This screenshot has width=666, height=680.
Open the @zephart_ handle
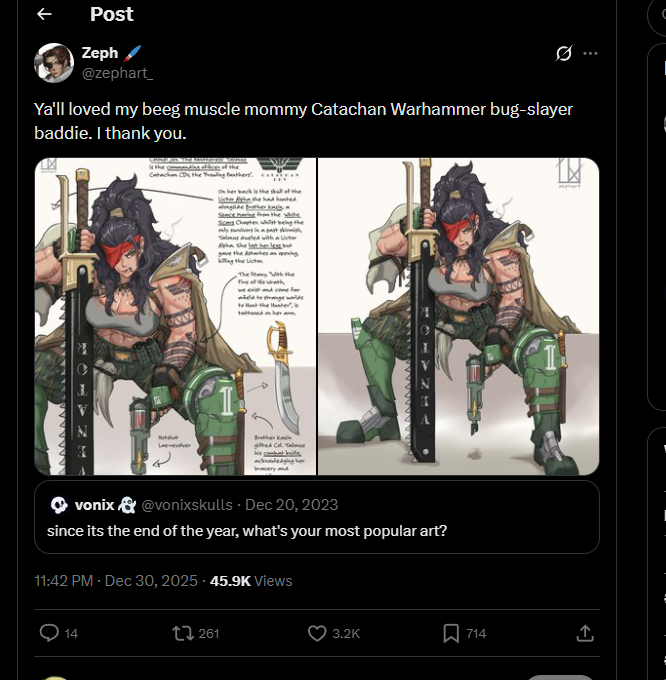click(117, 73)
